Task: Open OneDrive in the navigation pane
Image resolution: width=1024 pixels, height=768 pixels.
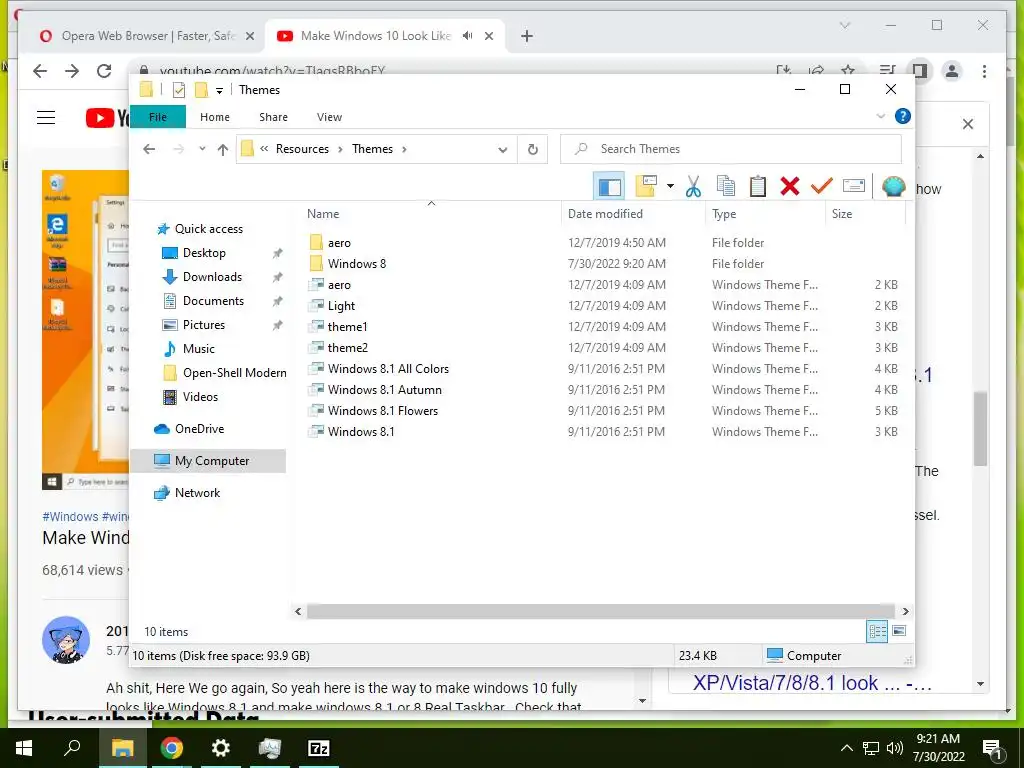Action: 199,429
